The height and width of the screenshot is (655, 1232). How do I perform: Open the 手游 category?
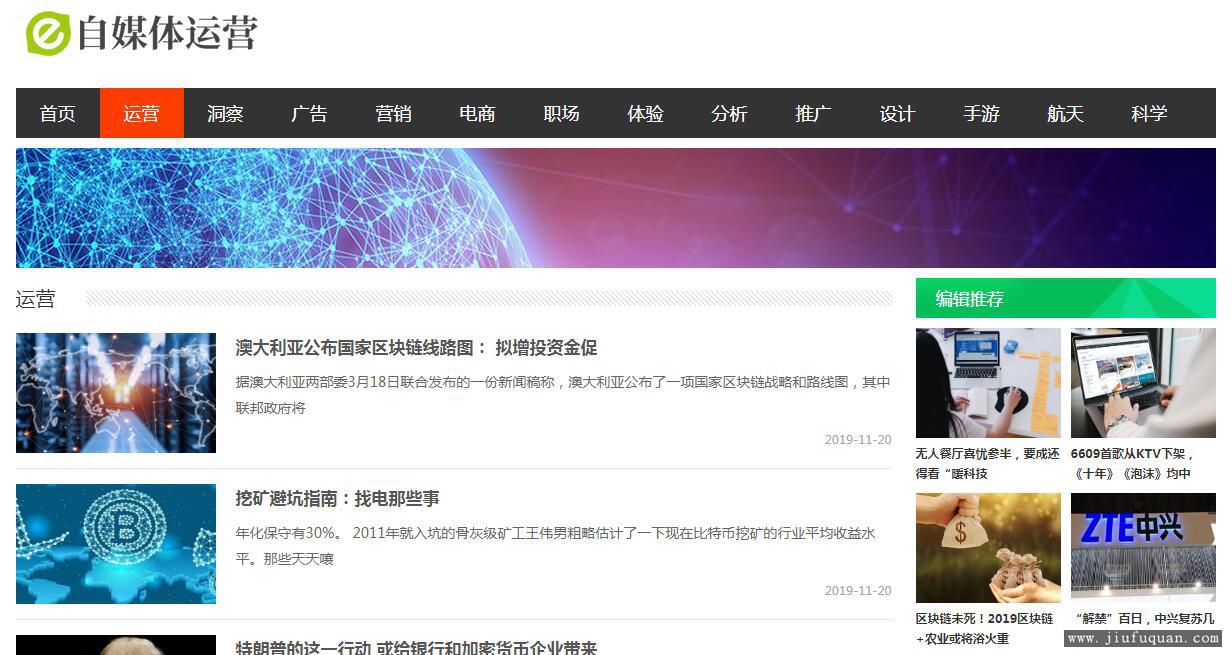[x=982, y=113]
